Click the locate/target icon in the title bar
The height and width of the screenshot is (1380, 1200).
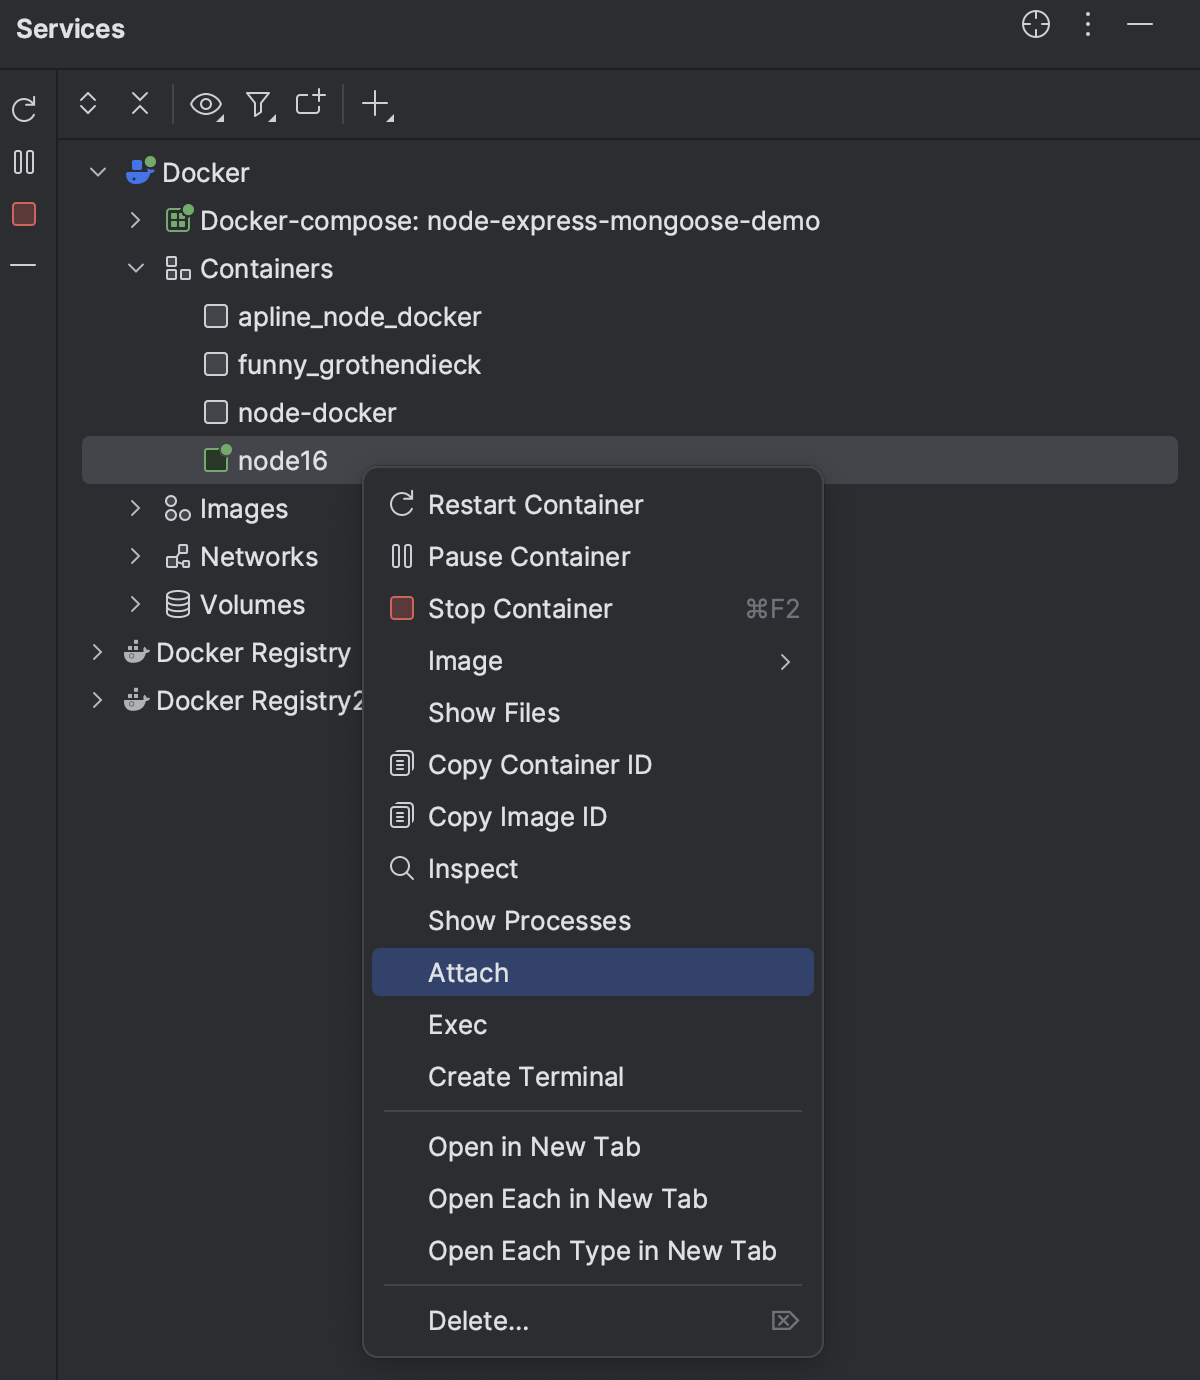pos(1036,26)
